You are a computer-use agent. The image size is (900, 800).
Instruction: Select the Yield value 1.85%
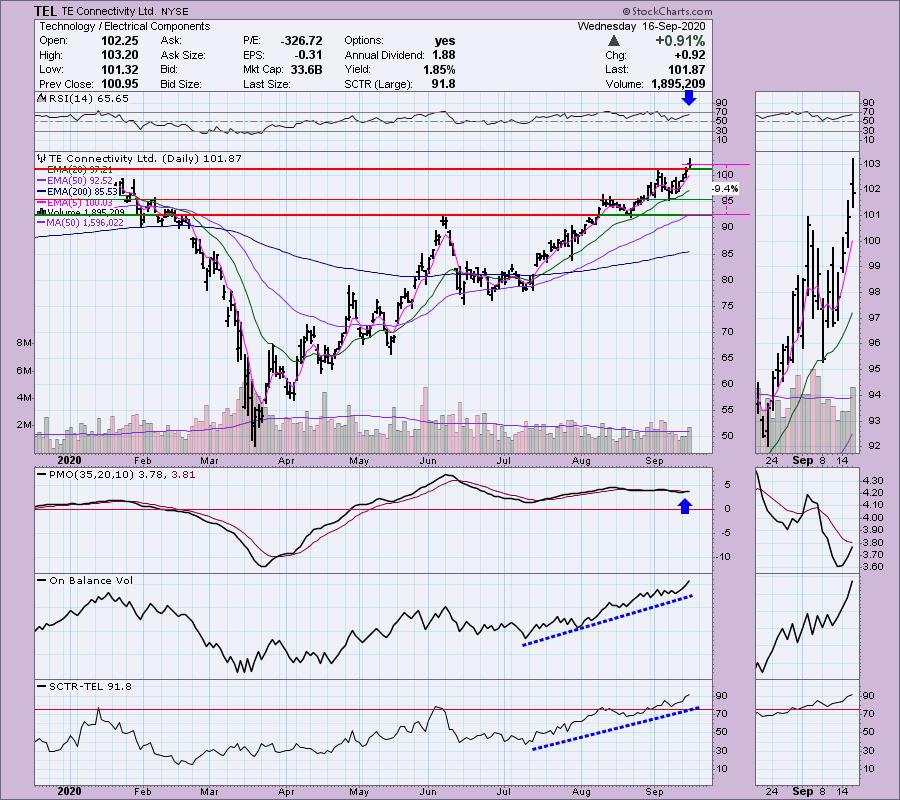click(440, 69)
